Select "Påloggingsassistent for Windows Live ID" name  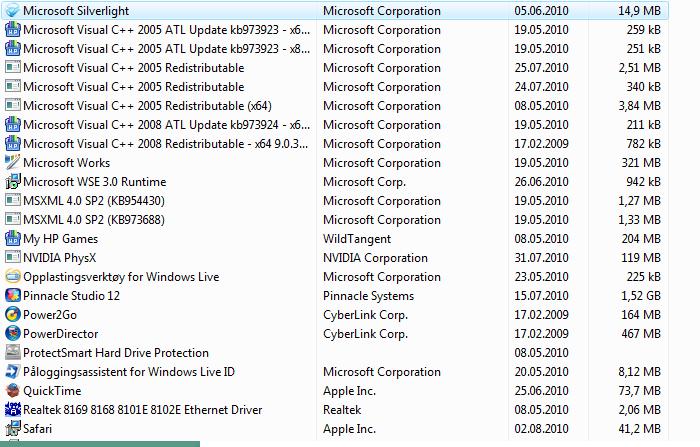(129, 372)
